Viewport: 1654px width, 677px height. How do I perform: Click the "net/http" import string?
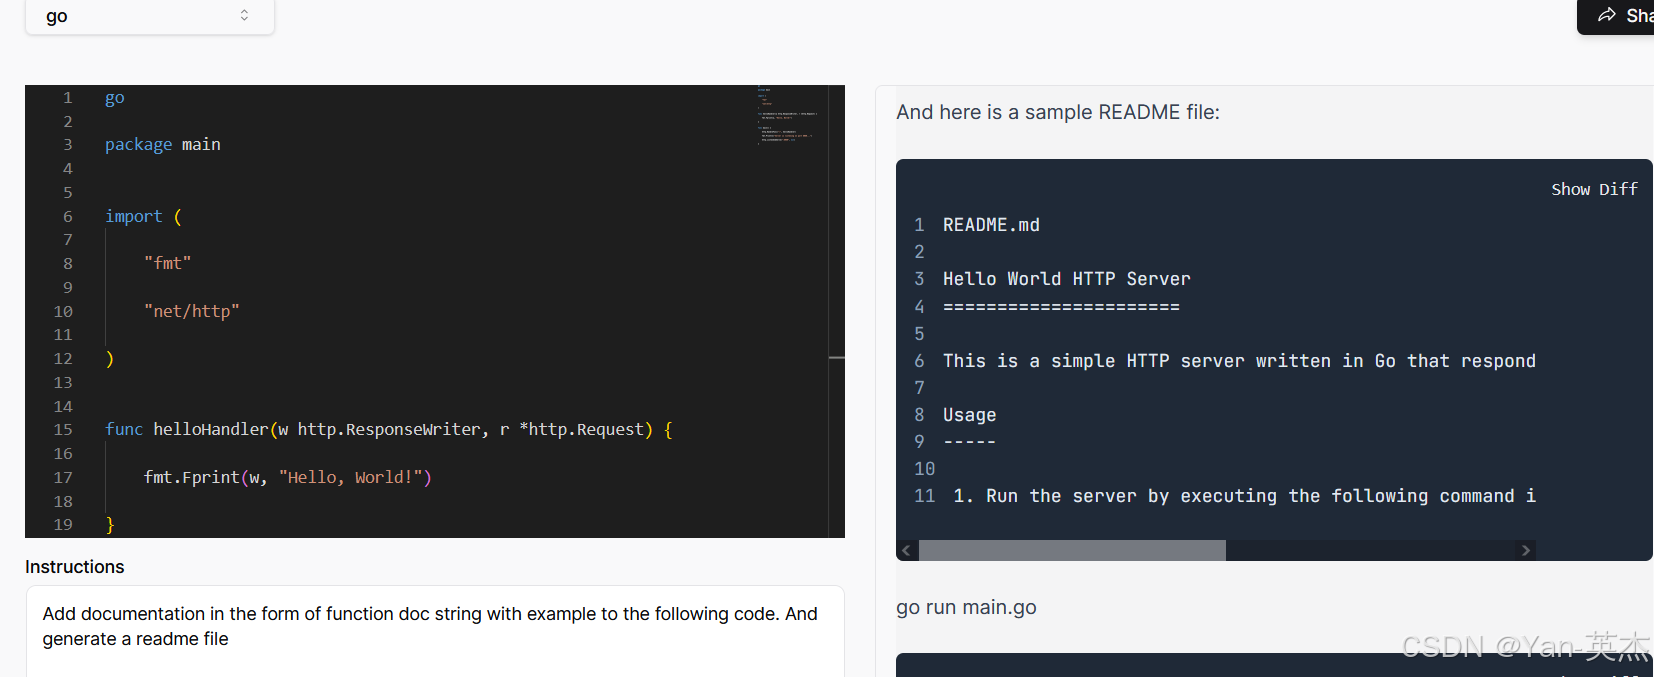192,311
